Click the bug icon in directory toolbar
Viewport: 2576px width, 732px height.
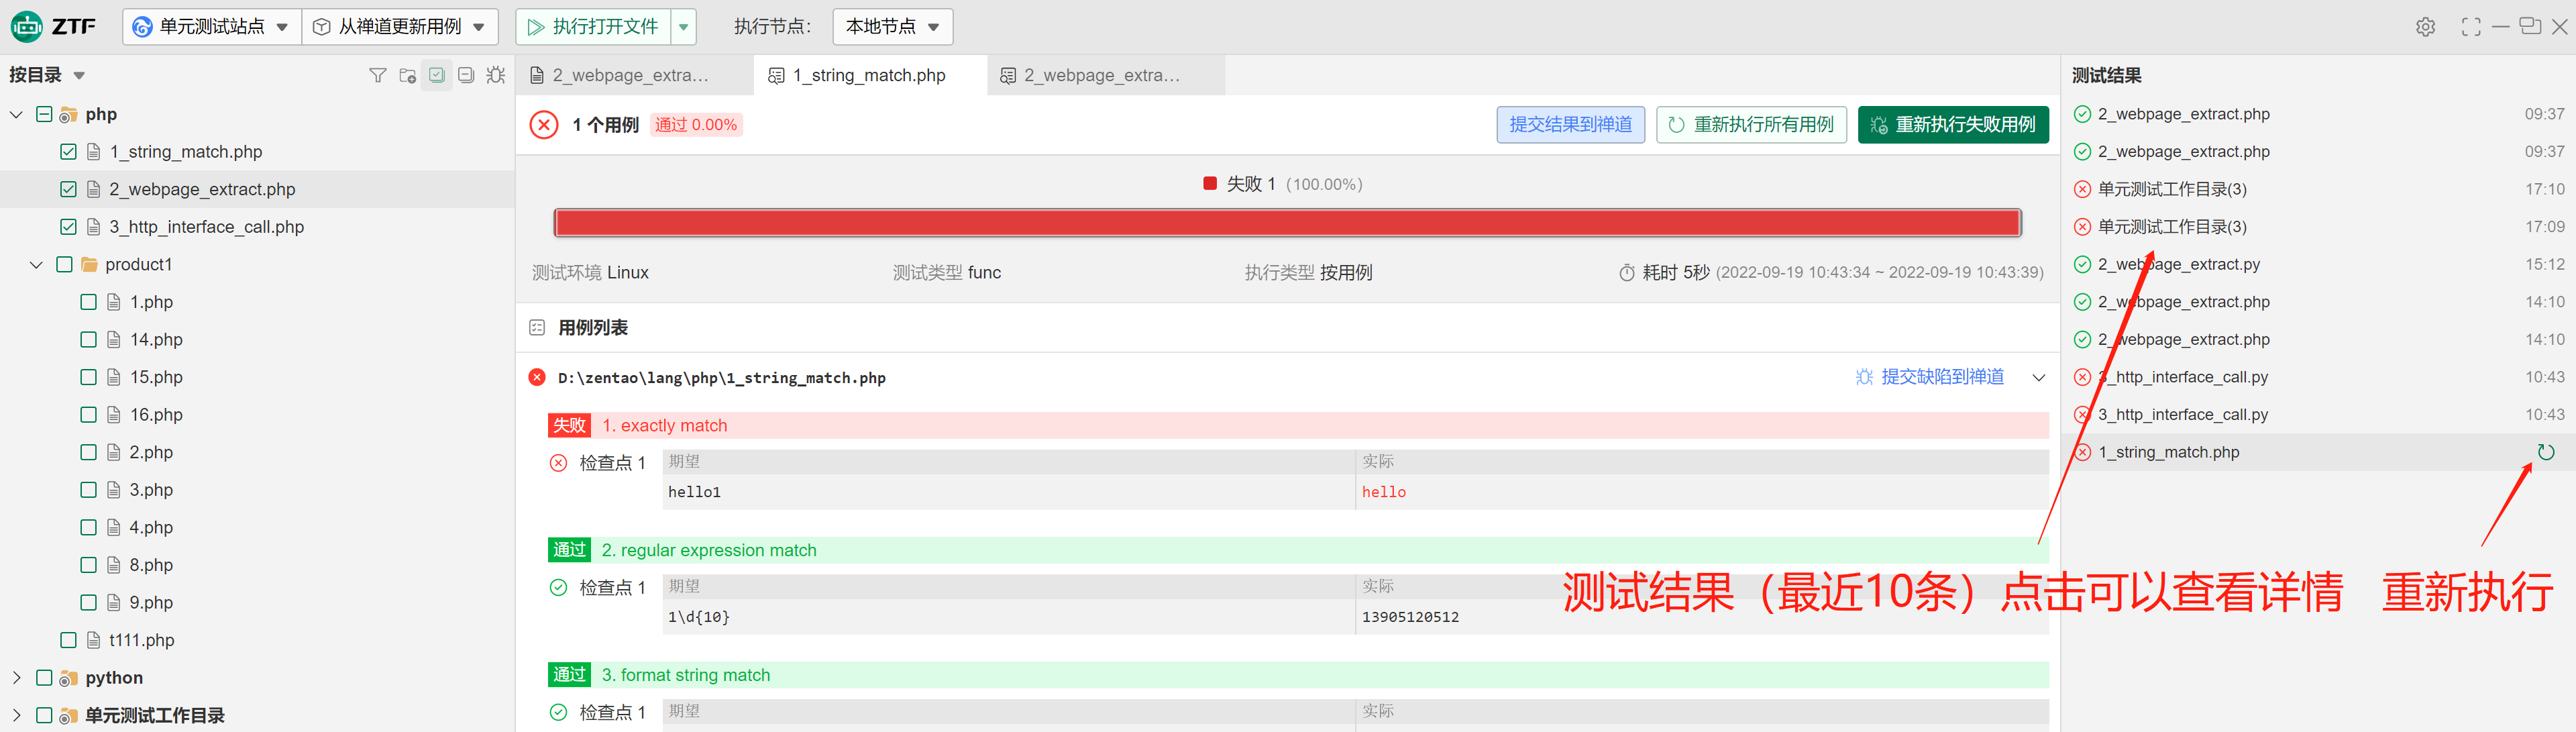(x=496, y=75)
